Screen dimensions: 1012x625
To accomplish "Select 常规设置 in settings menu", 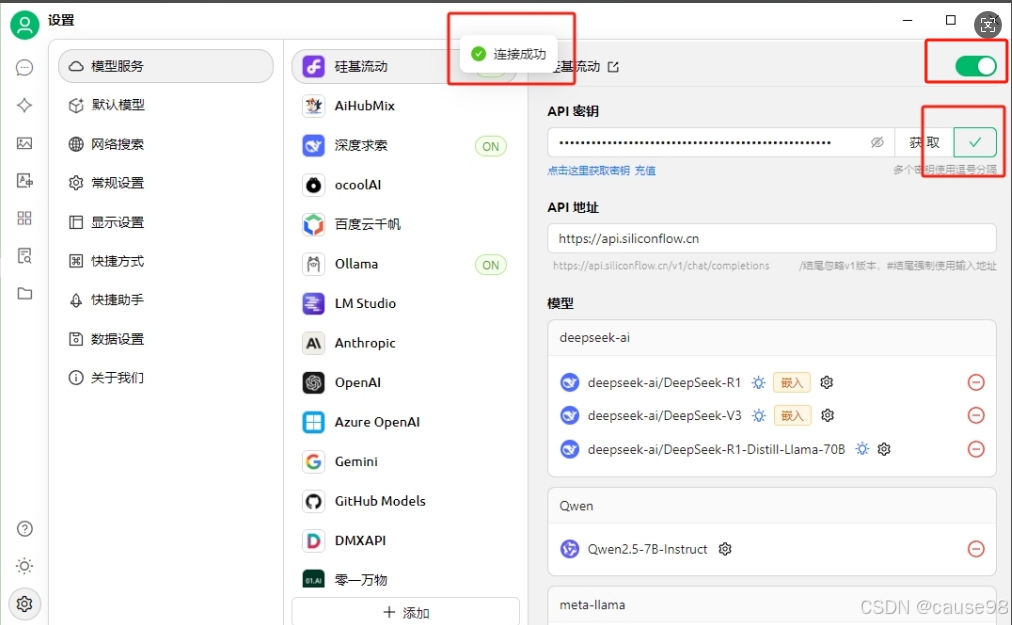I will tap(166, 183).
